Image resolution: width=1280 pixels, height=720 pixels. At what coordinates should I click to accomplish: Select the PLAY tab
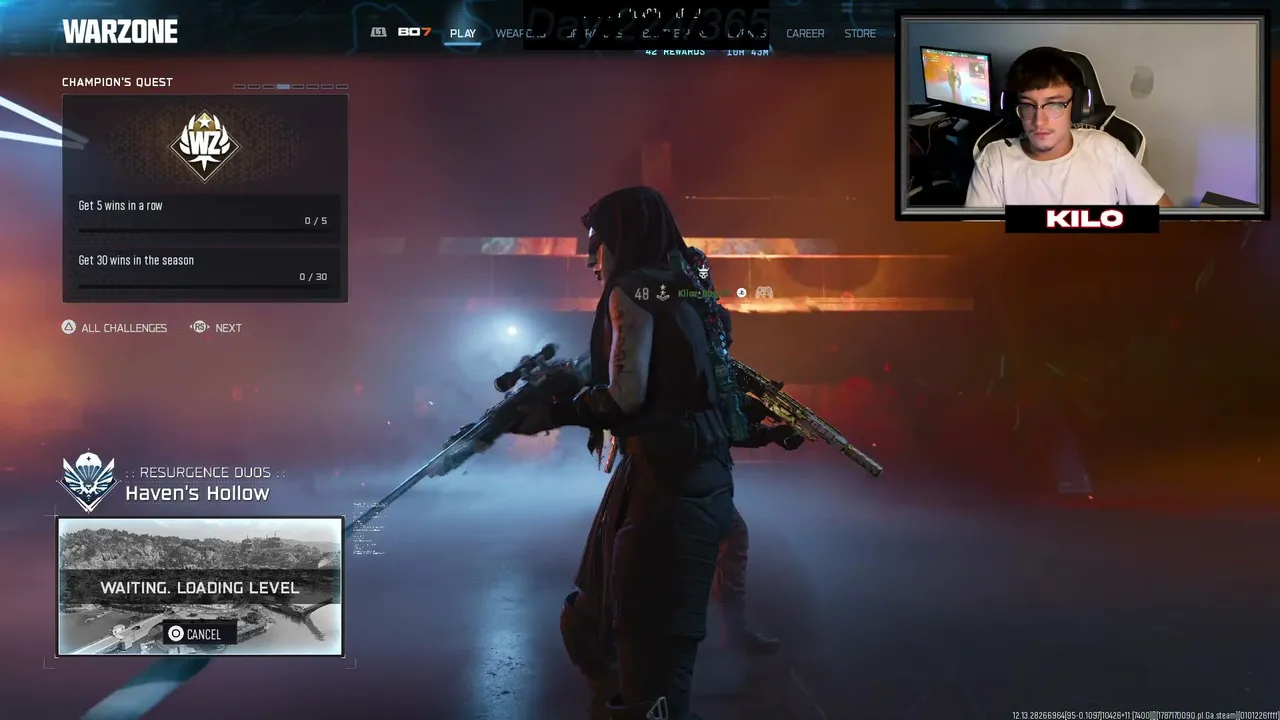tap(463, 33)
